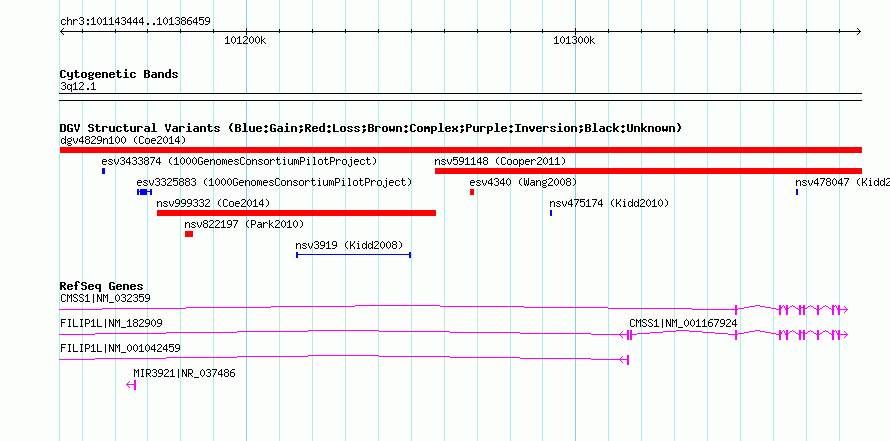
Task: Click the ruler's right arrowhead
Action: (859, 32)
